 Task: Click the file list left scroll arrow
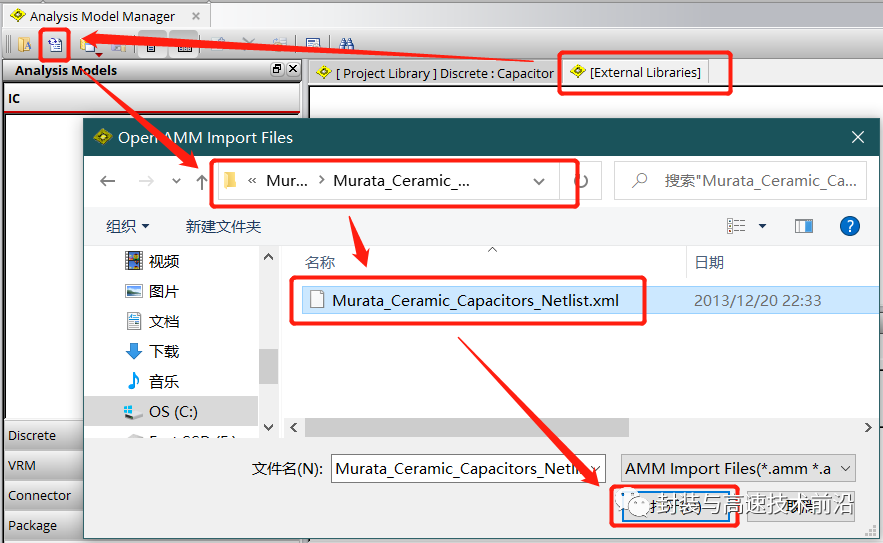coord(294,428)
